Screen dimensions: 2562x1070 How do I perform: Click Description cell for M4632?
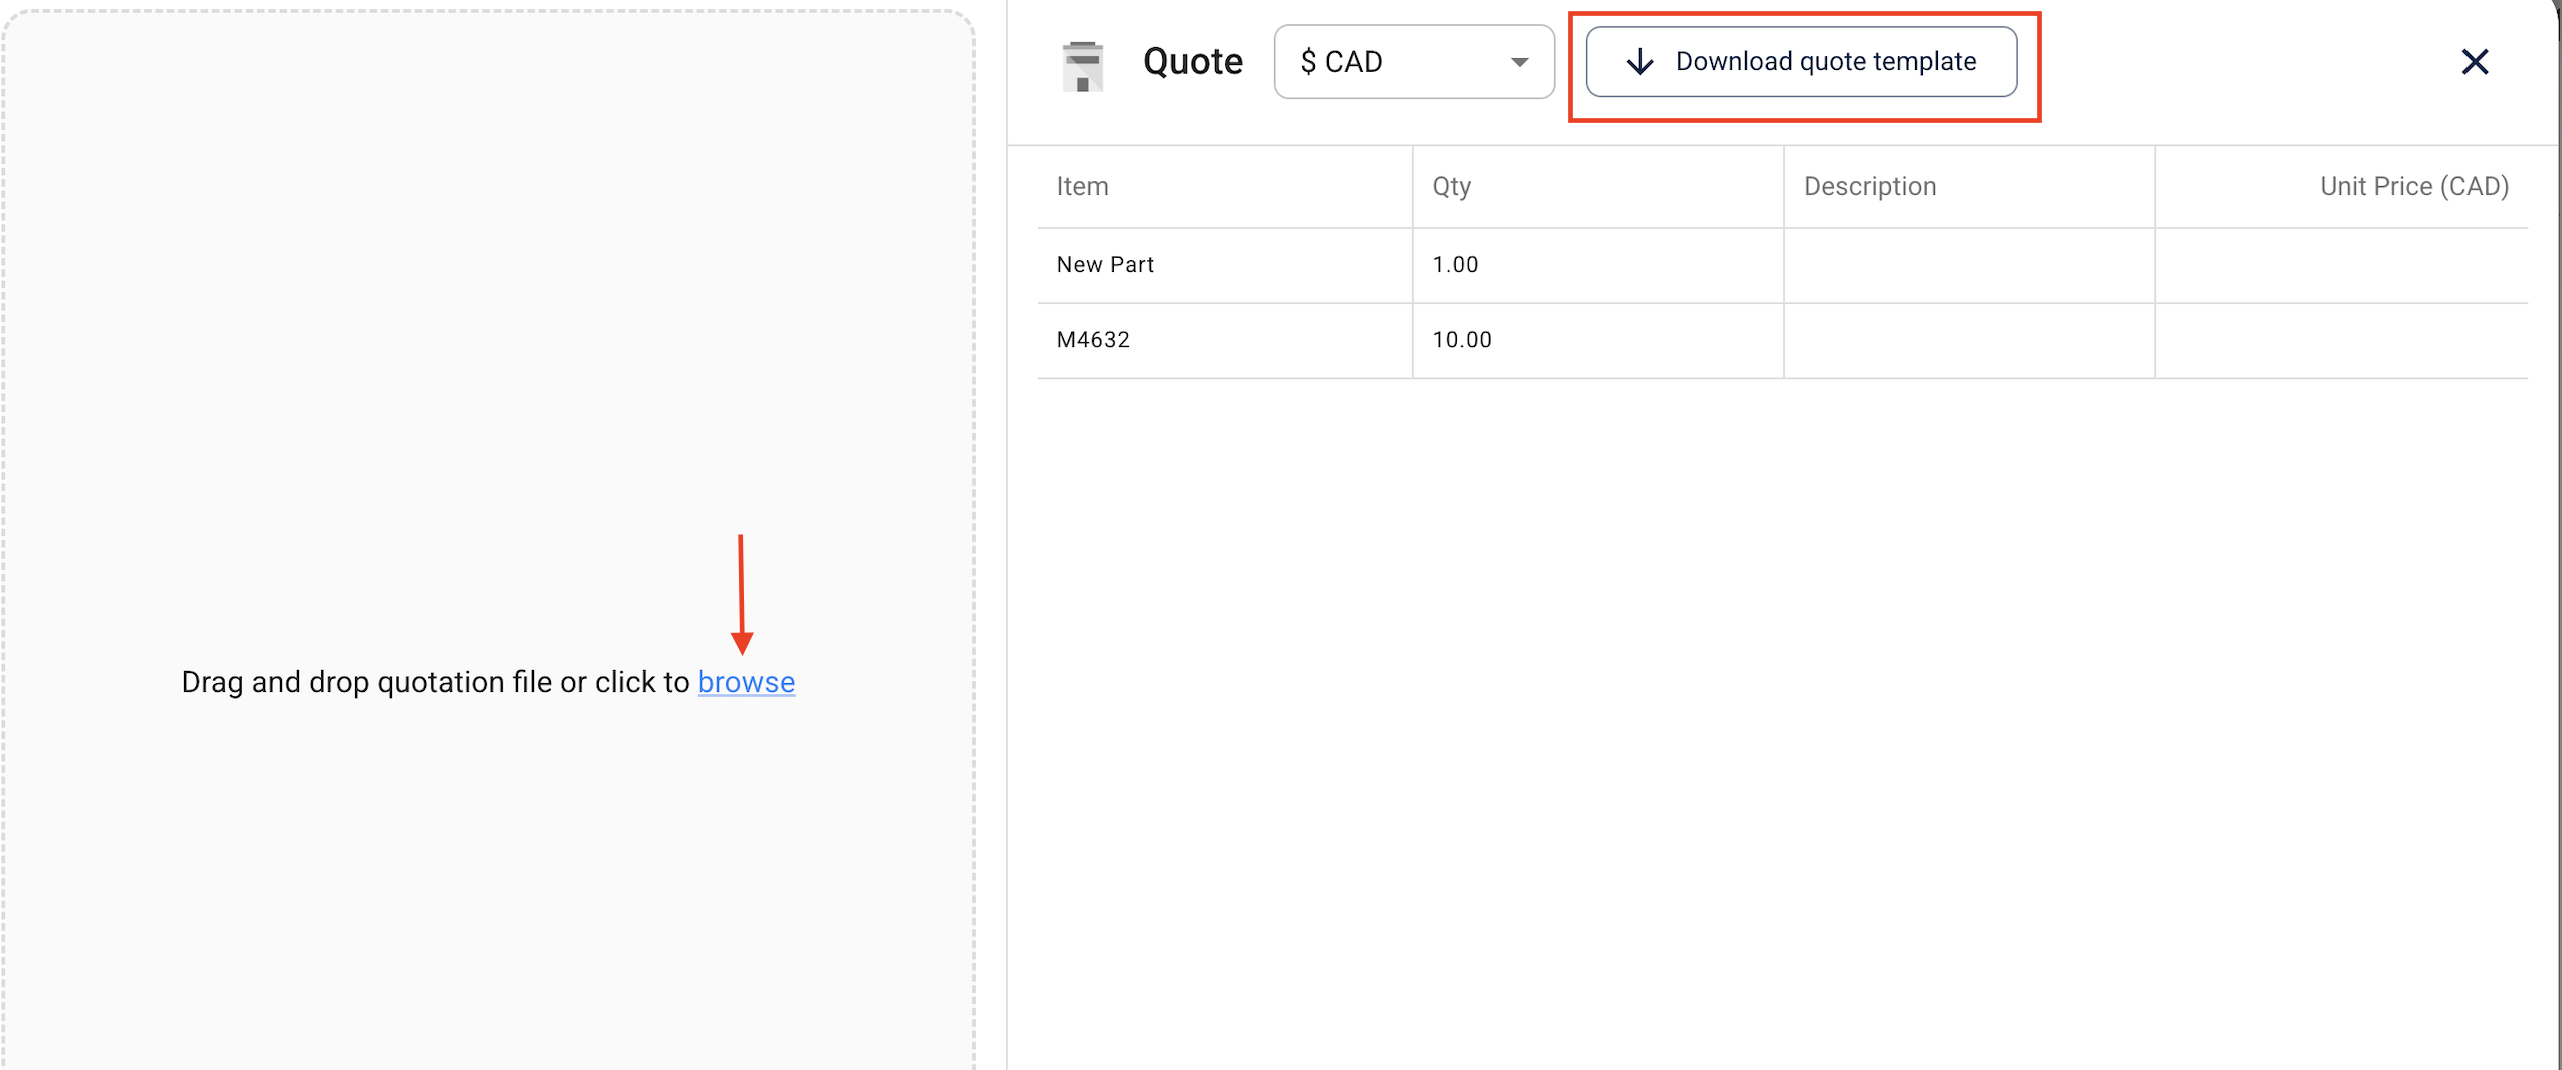coord(1968,340)
